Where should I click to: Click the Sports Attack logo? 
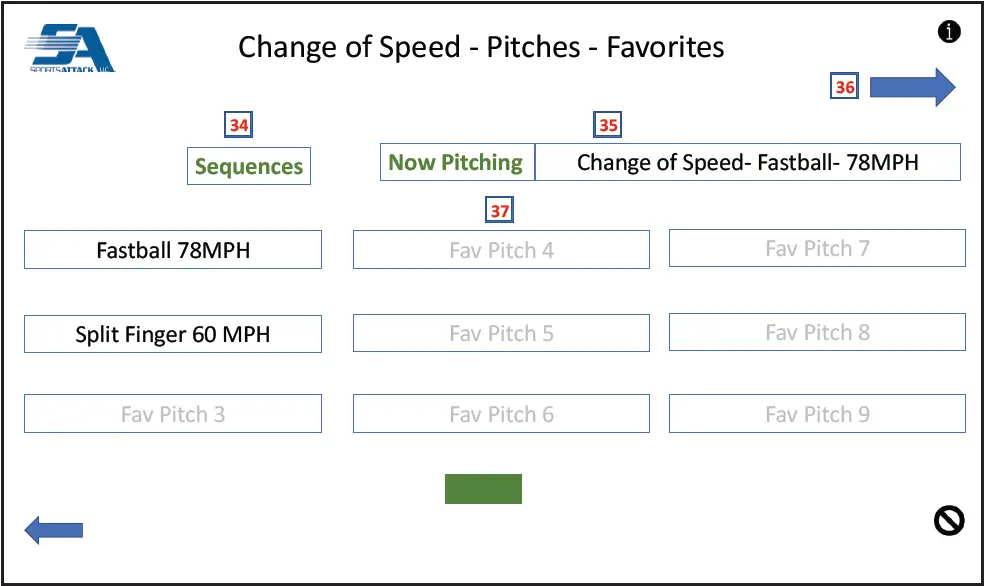pyautogui.click(x=70, y=48)
